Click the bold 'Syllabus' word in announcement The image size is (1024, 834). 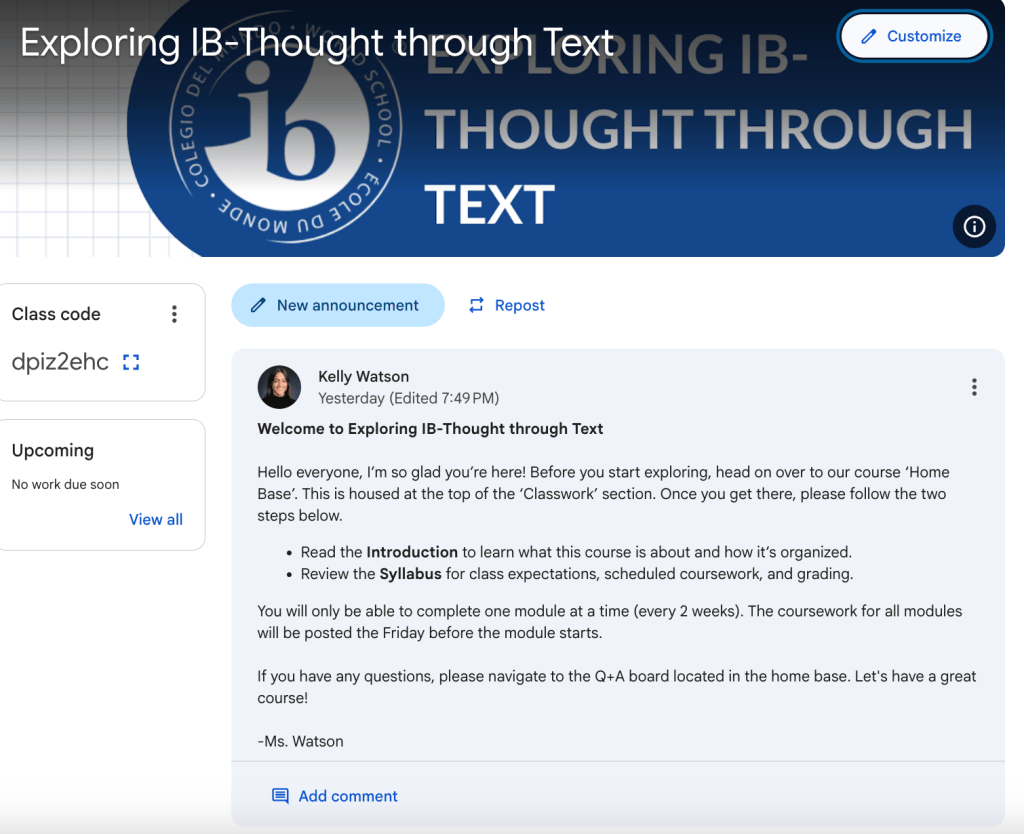(x=411, y=574)
